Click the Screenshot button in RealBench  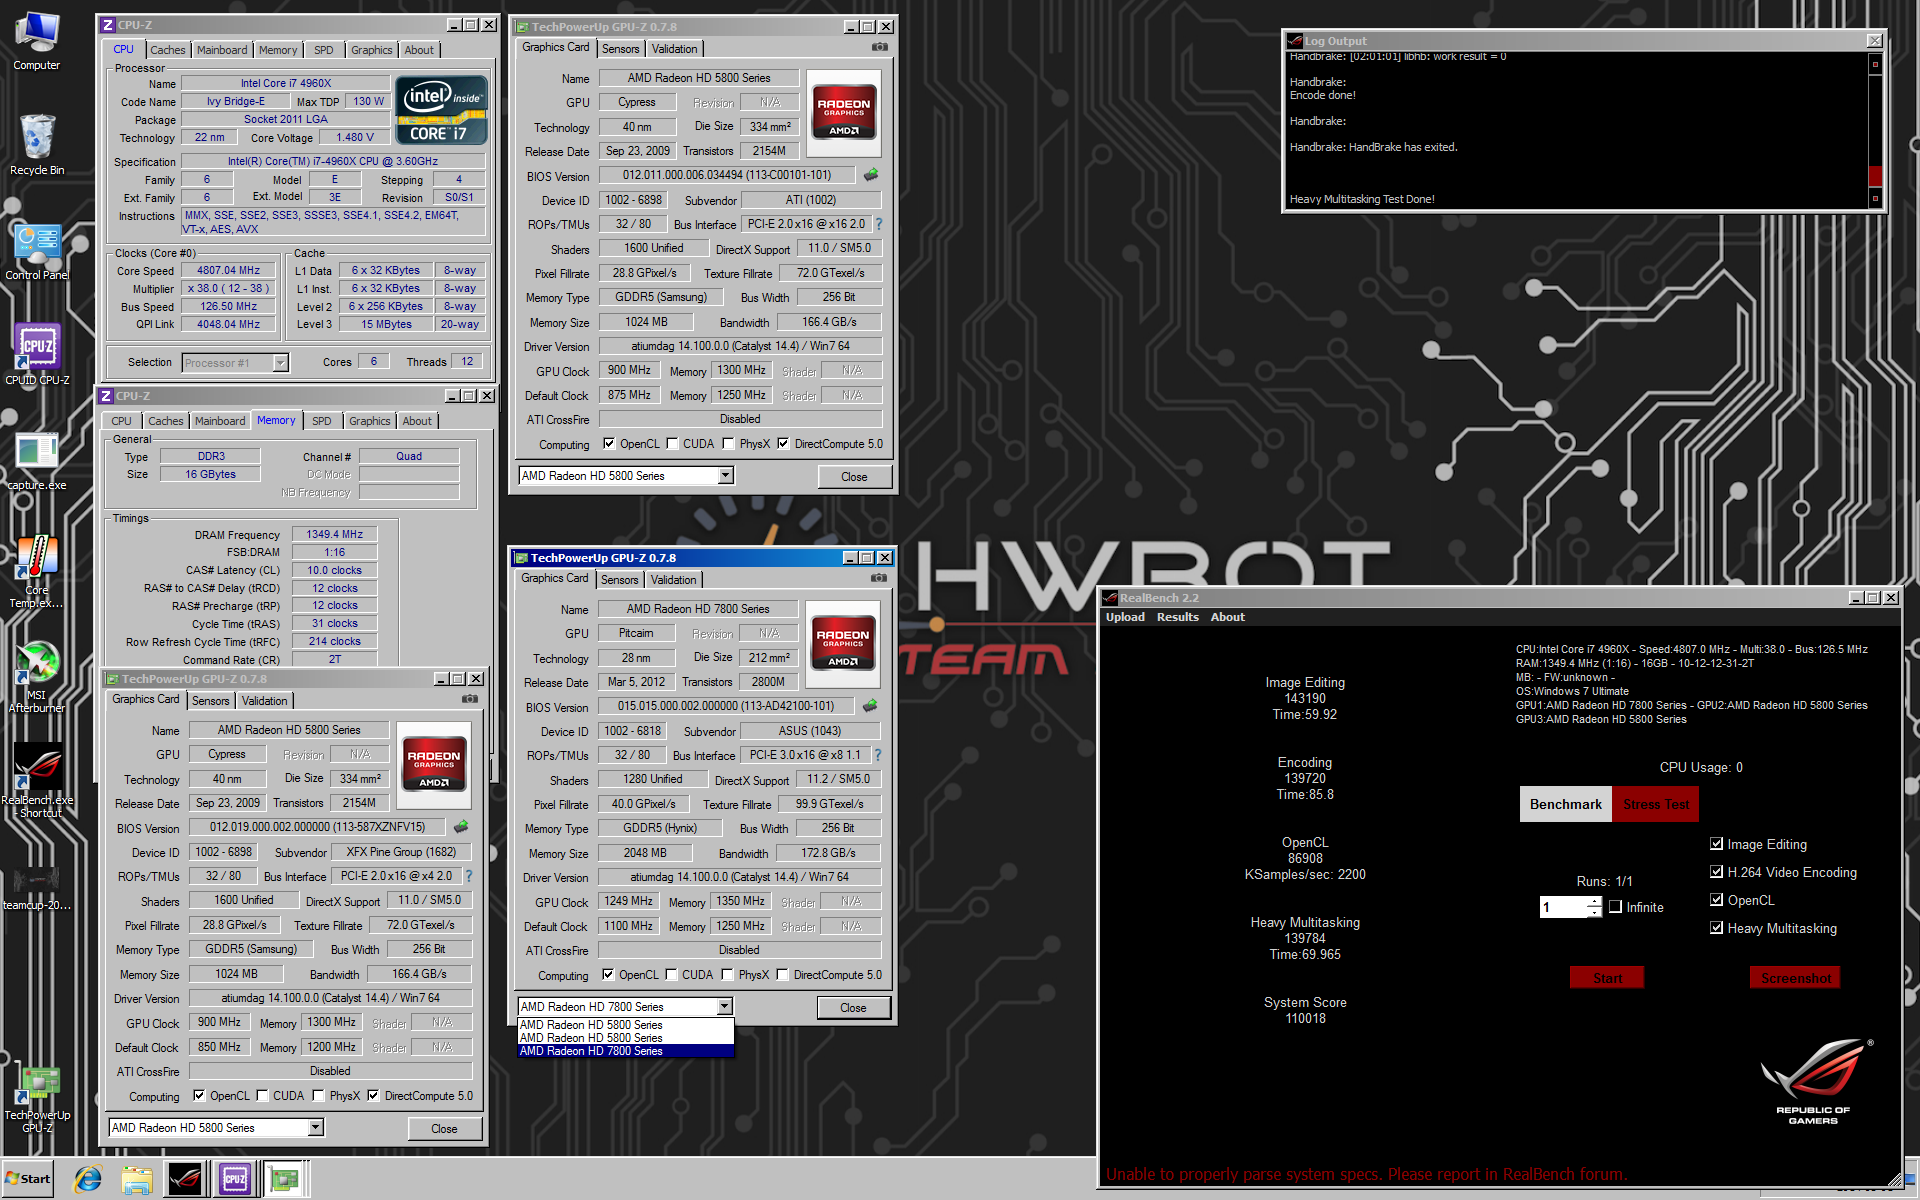[1796, 978]
